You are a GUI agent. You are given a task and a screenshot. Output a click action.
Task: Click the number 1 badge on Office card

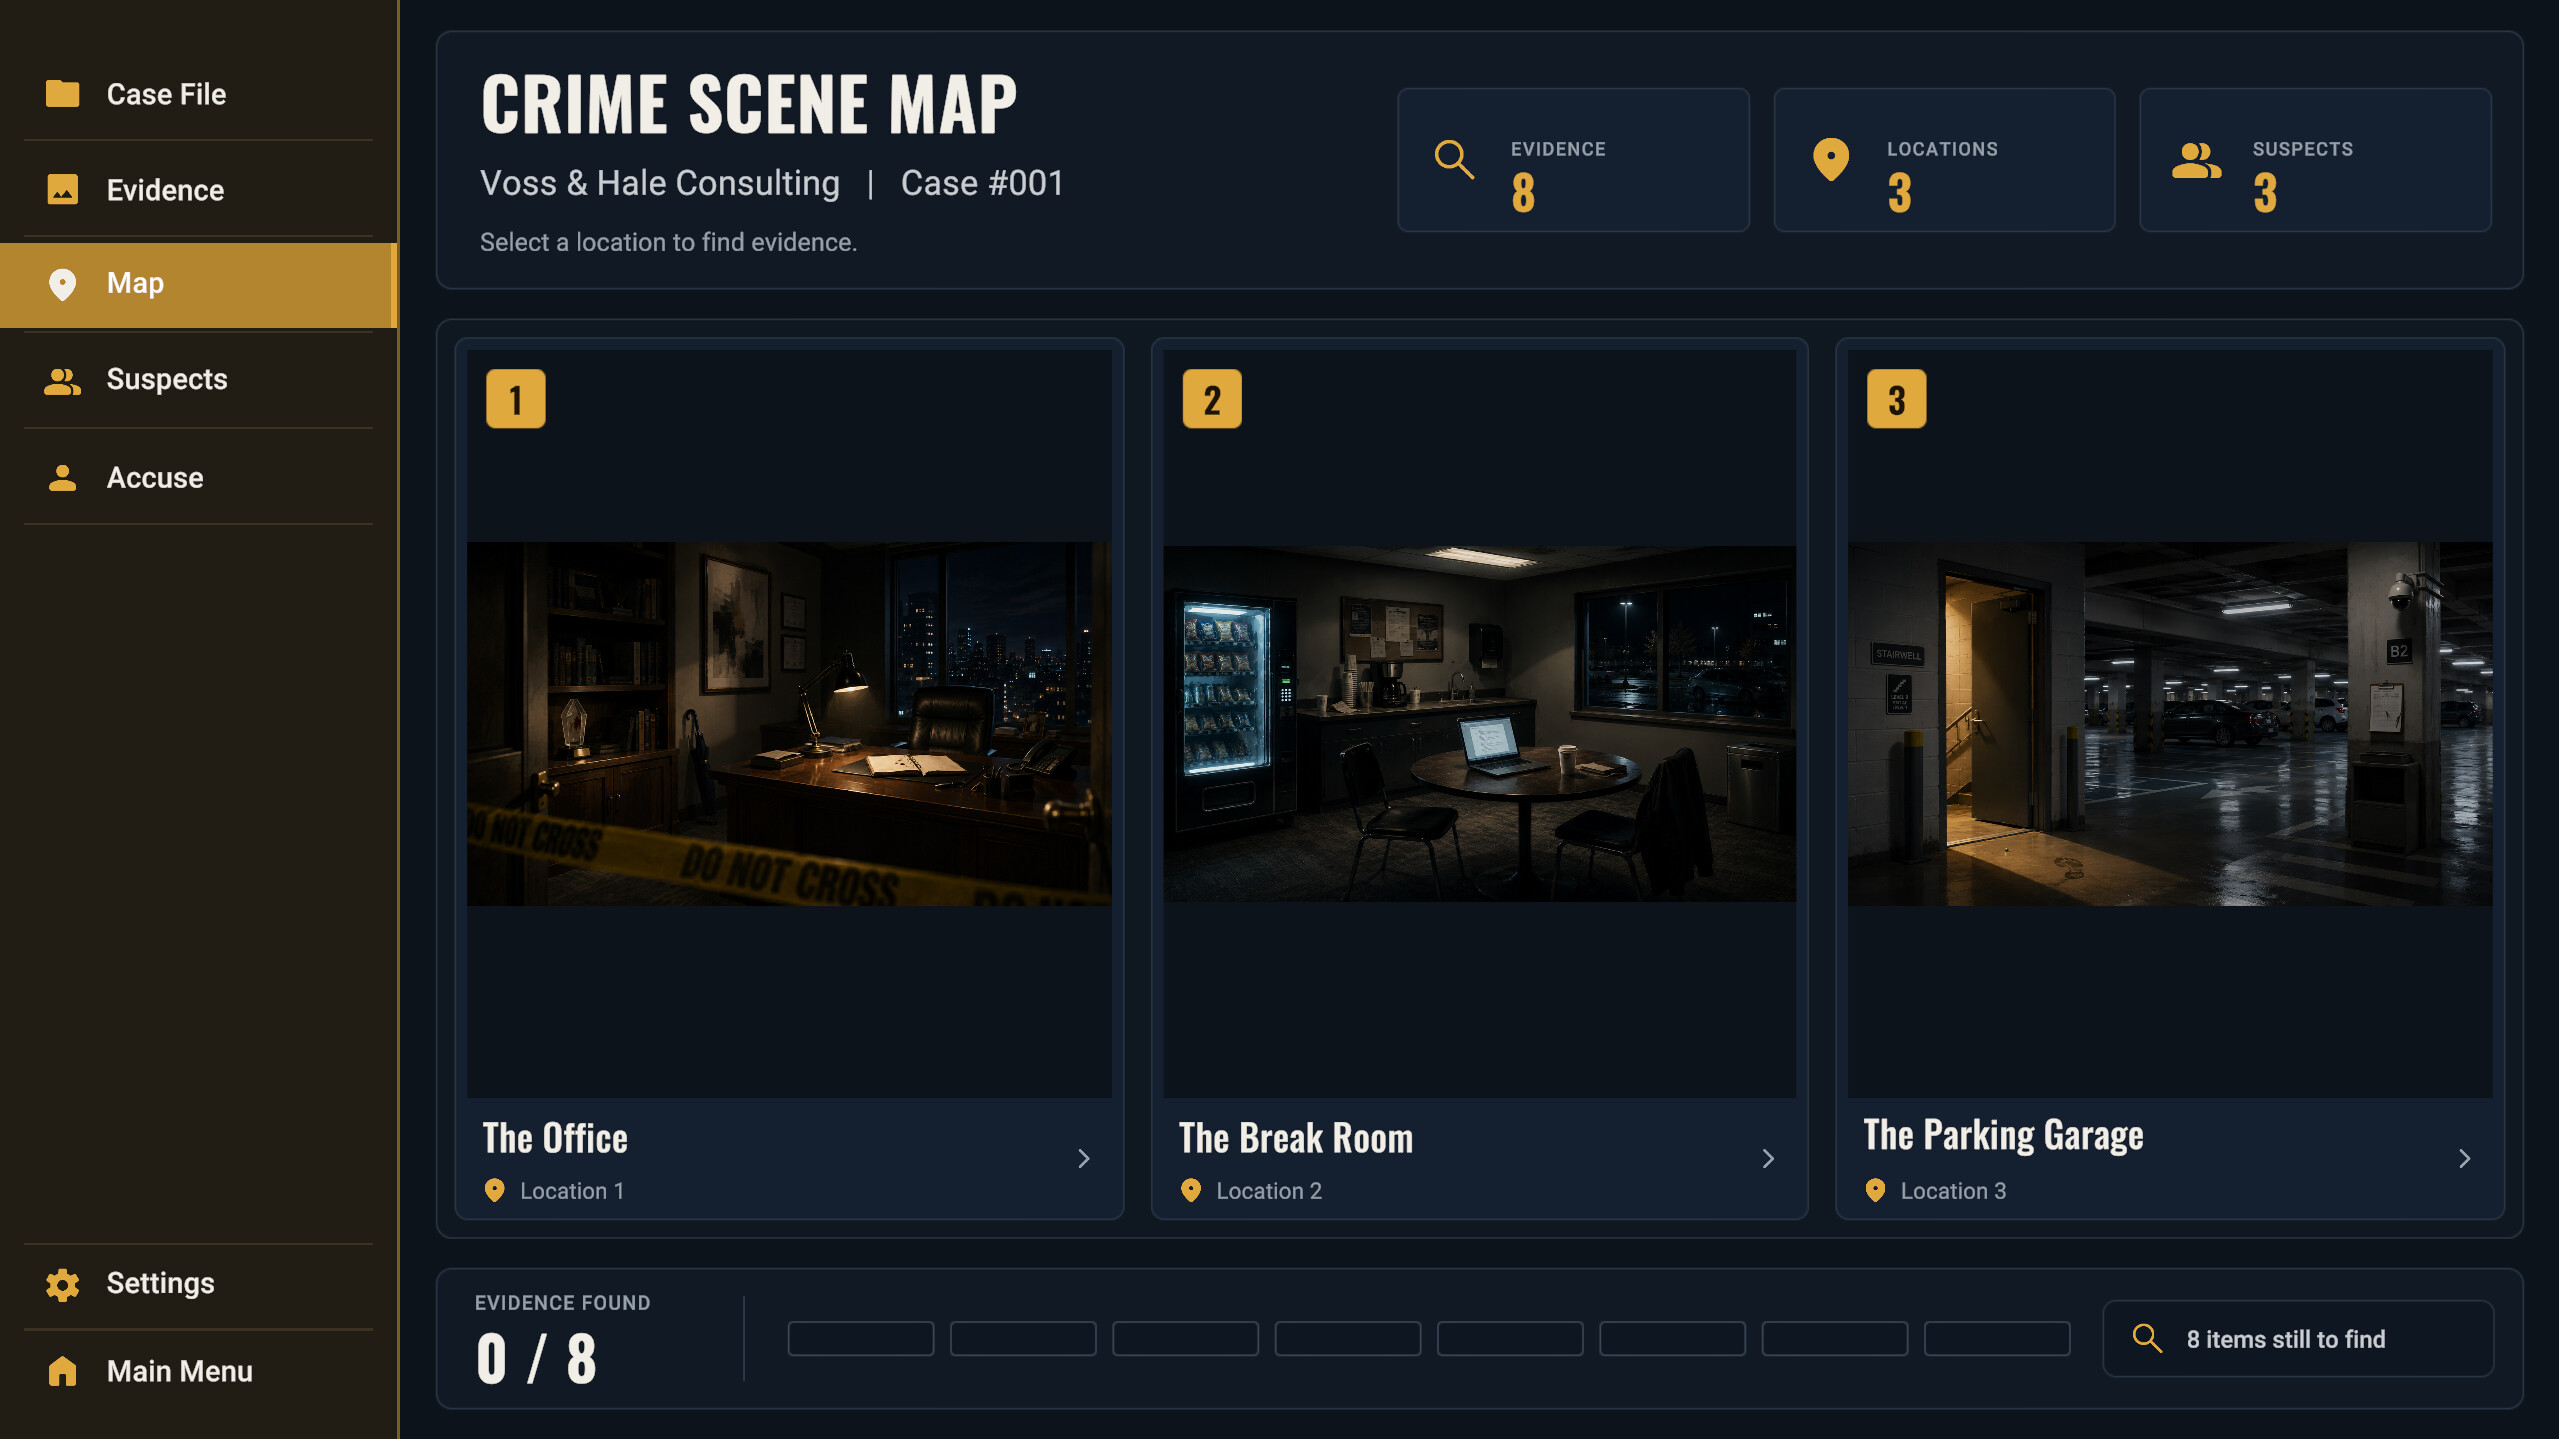click(516, 399)
